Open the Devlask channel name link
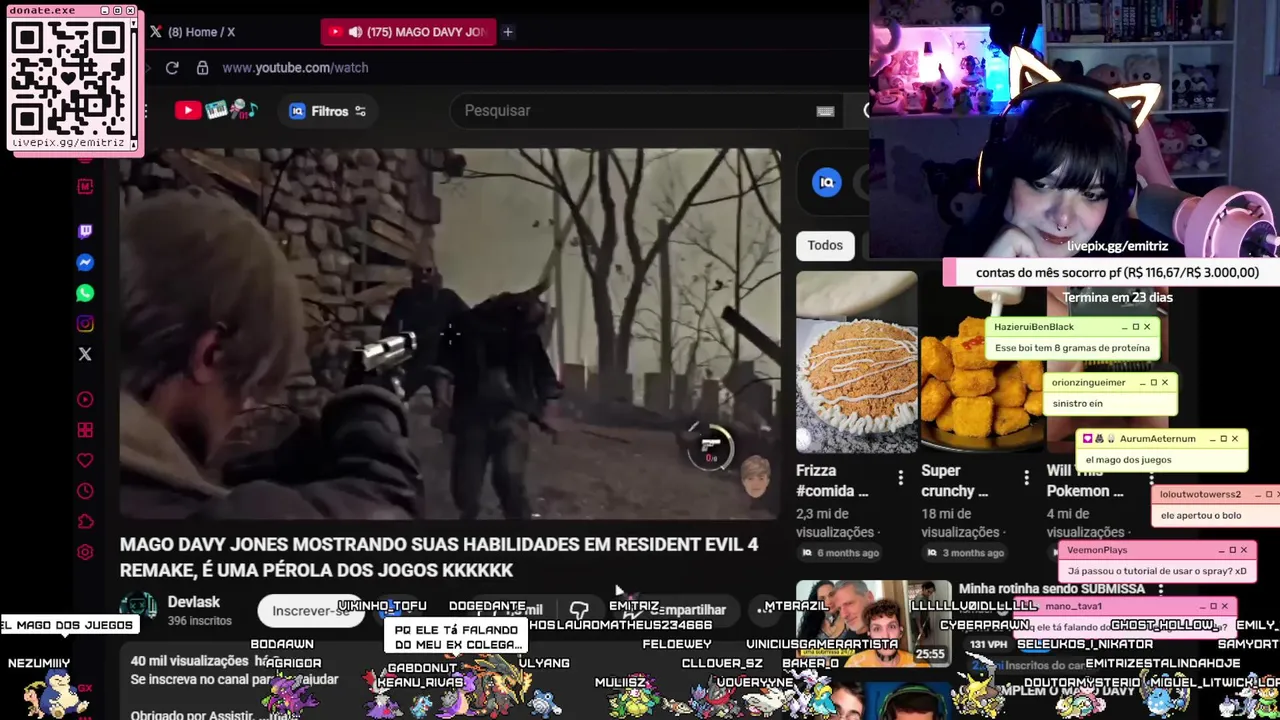The image size is (1280, 720). pos(194,602)
